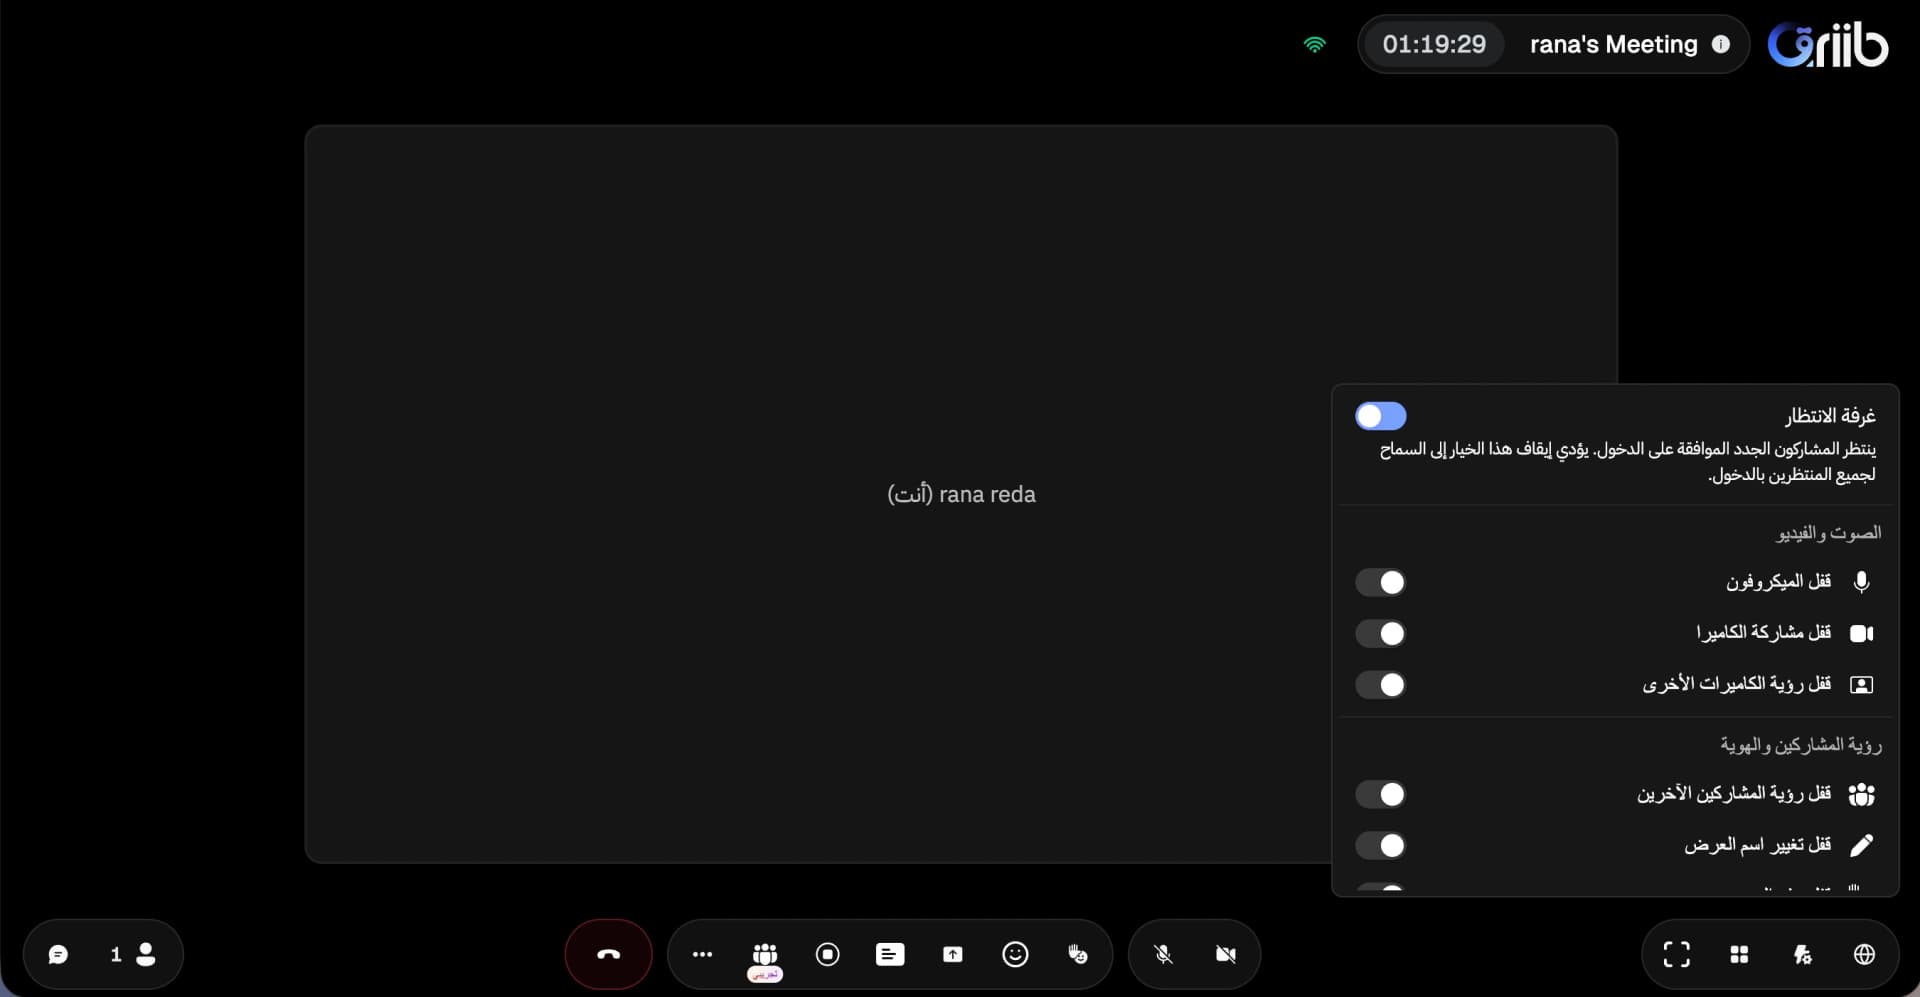The width and height of the screenshot is (1920, 997).
Task: Switch layout using the grid view icon
Action: 1739,954
